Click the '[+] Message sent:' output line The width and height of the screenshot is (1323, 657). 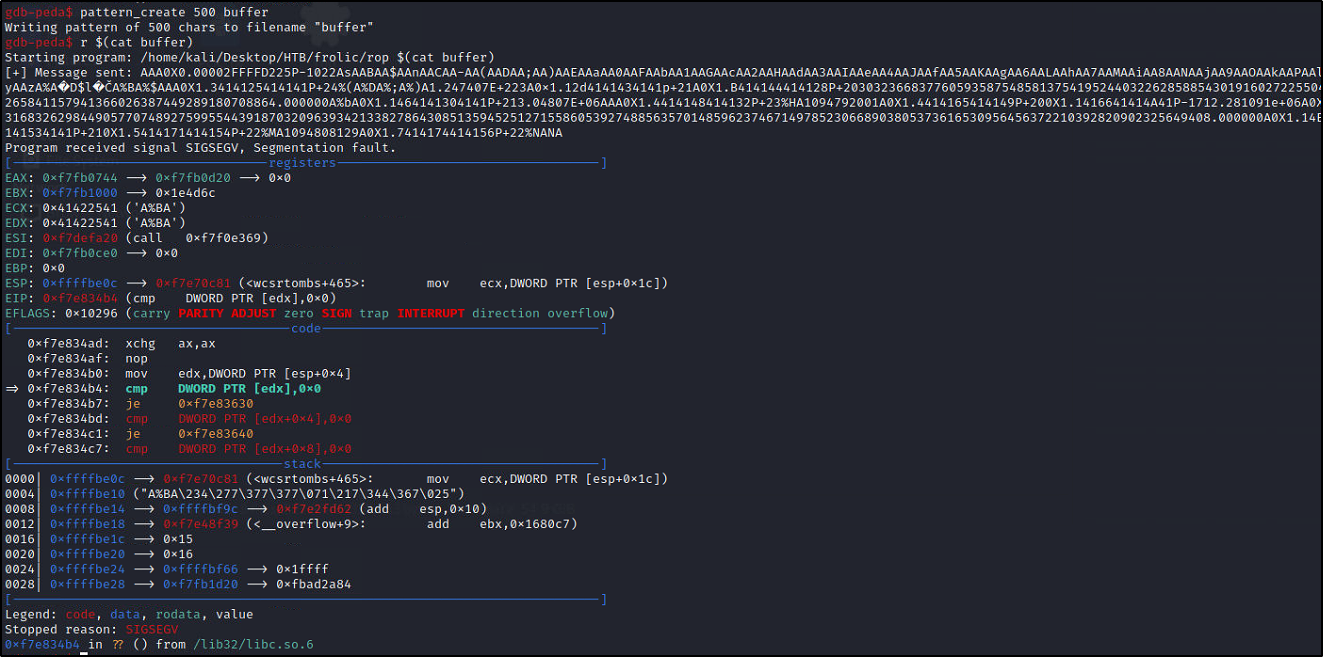tap(661, 72)
